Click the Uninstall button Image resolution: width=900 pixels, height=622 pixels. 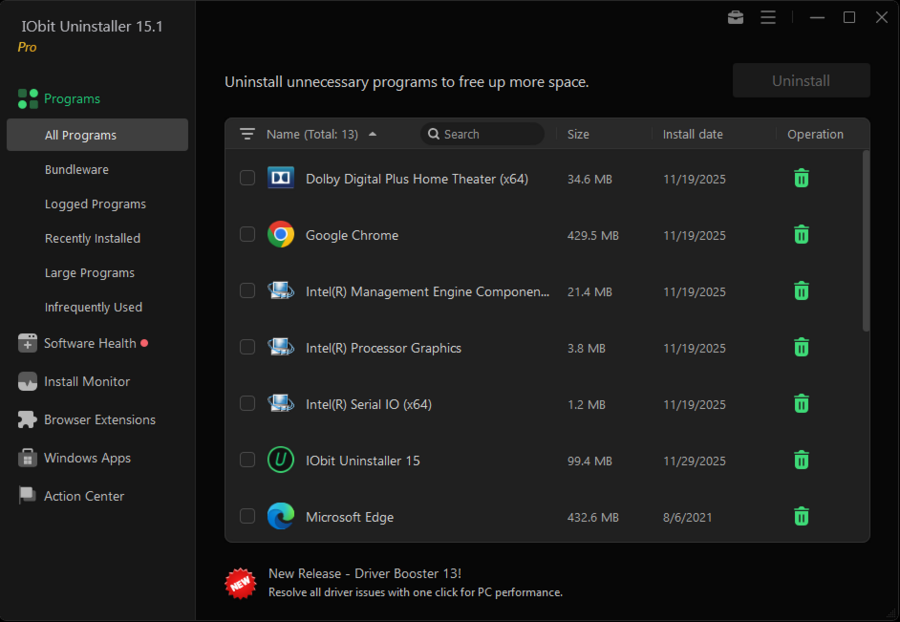(x=801, y=80)
